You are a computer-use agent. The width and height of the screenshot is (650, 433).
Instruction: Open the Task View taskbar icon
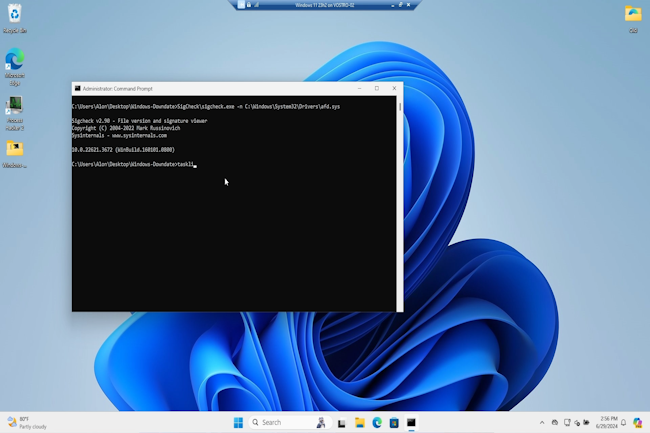click(x=342, y=422)
